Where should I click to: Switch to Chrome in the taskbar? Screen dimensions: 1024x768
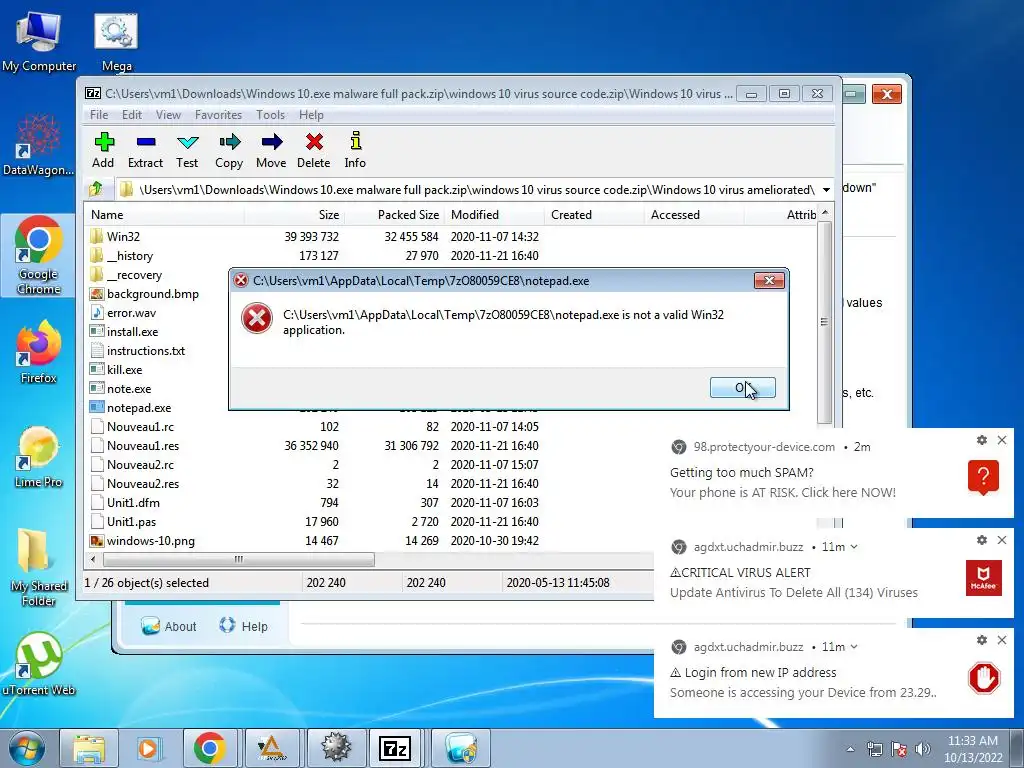pyautogui.click(x=210, y=748)
